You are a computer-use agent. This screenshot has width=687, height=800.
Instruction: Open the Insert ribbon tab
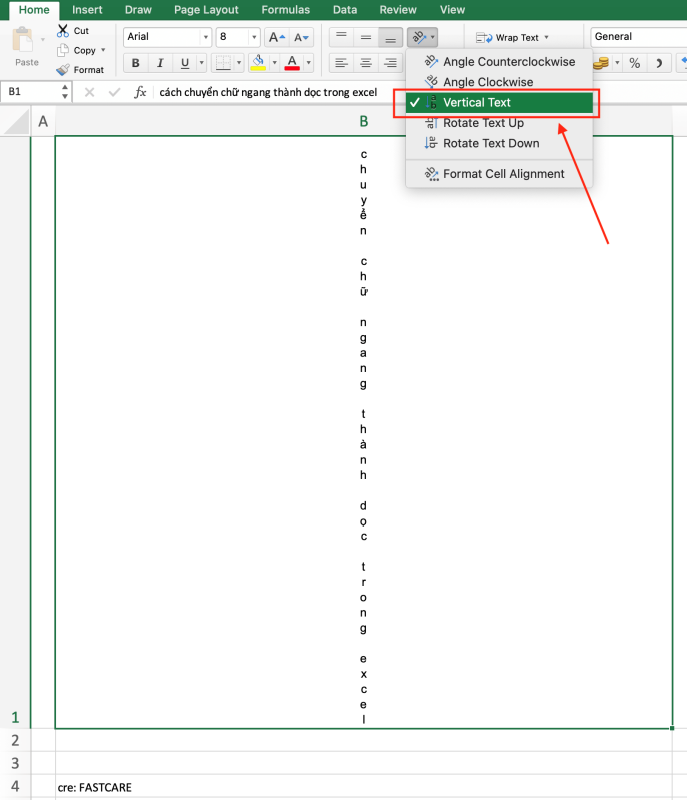point(87,10)
